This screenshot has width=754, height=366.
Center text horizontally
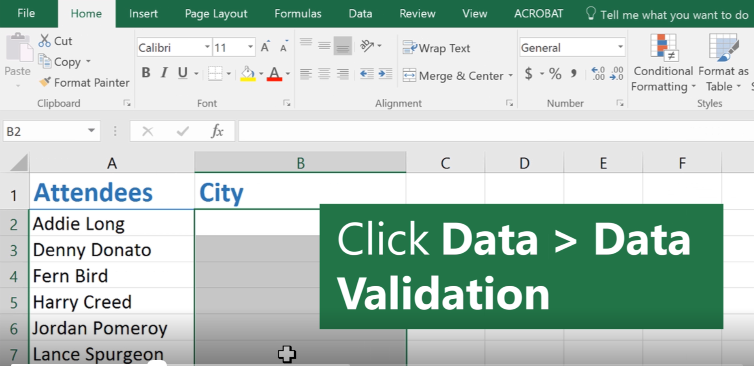point(325,74)
